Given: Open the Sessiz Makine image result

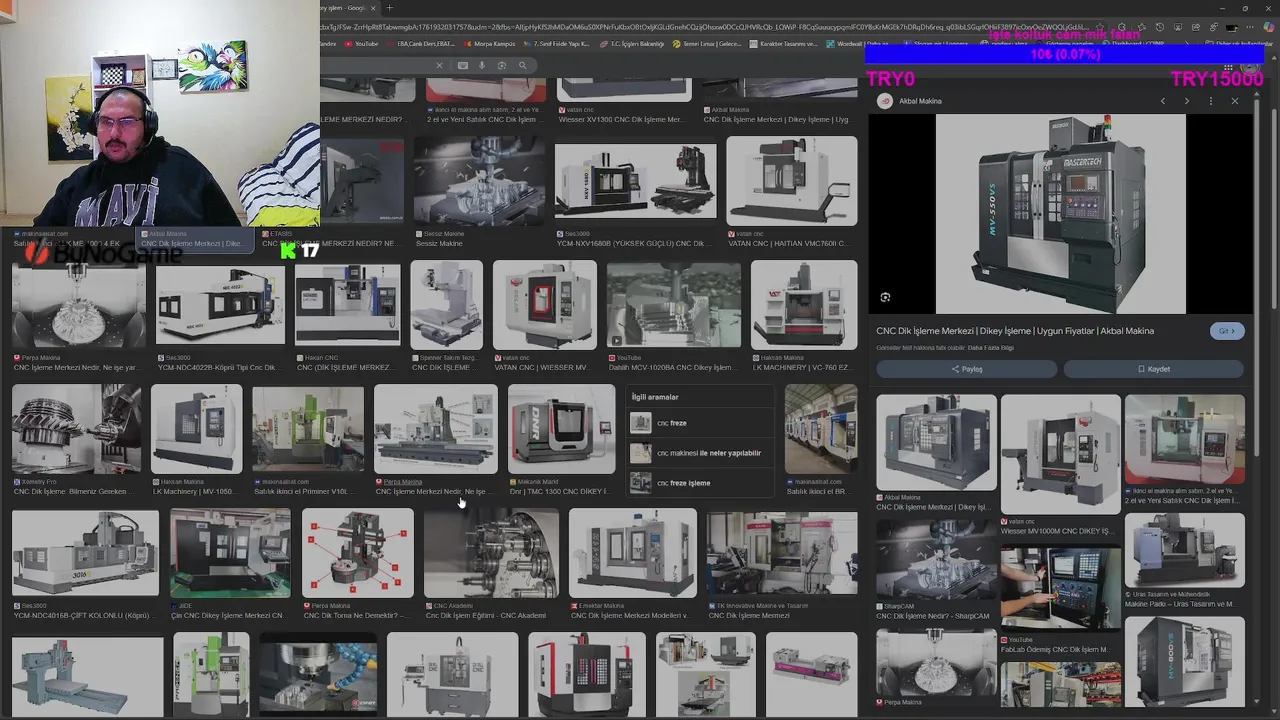Looking at the screenshot, I should 479,180.
